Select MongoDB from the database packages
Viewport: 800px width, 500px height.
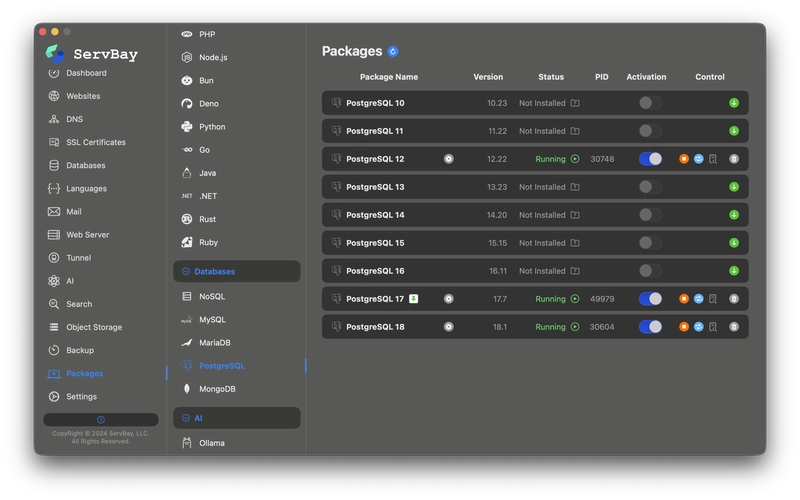pyautogui.click(x=217, y=389)
